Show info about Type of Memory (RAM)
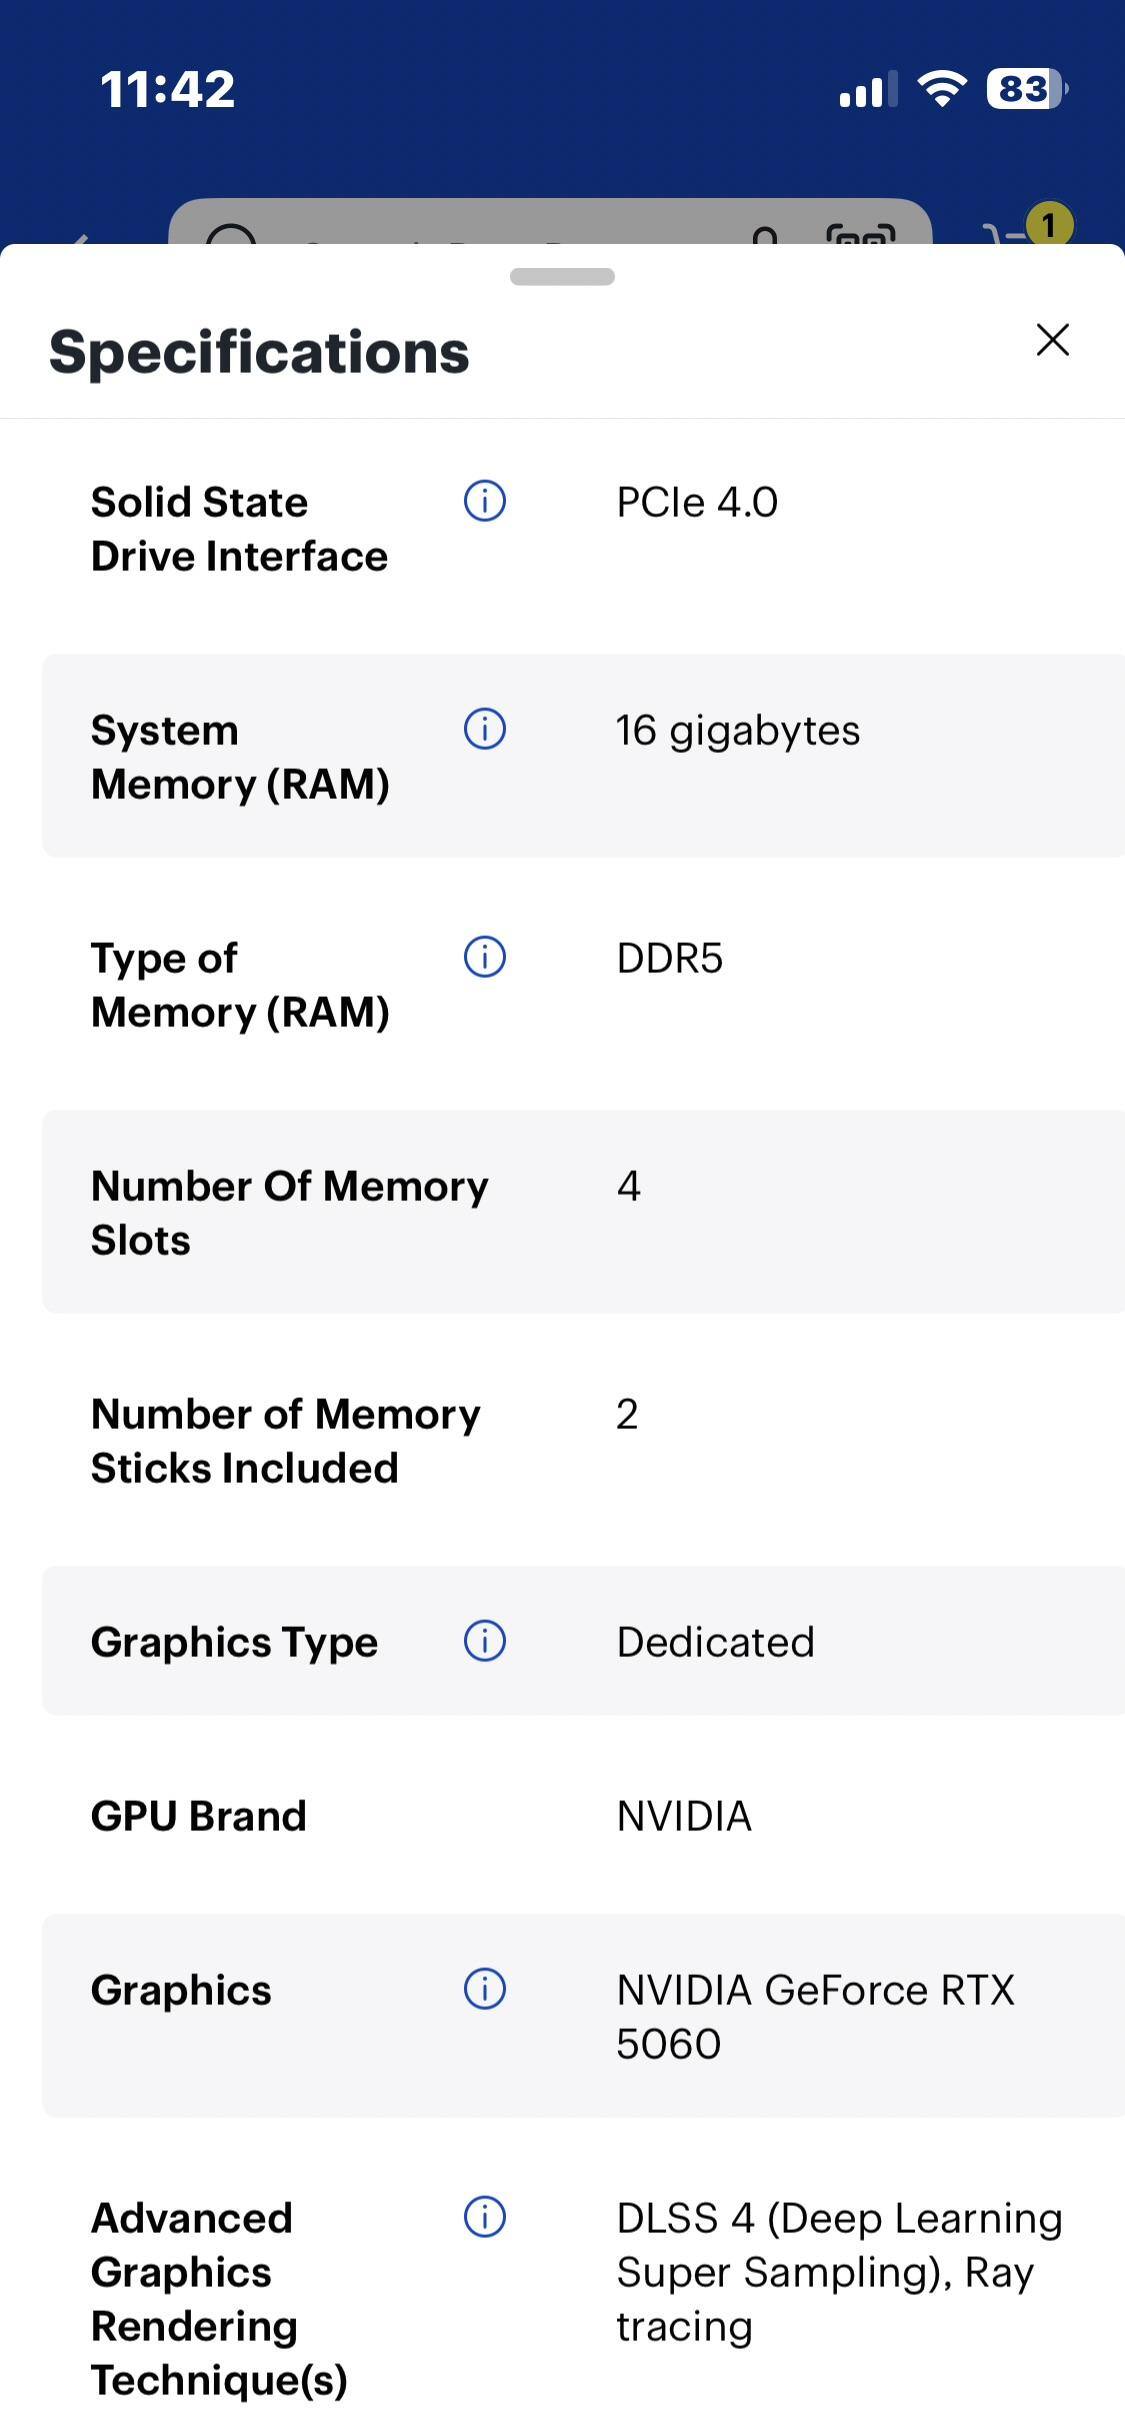 coord(485,957)
